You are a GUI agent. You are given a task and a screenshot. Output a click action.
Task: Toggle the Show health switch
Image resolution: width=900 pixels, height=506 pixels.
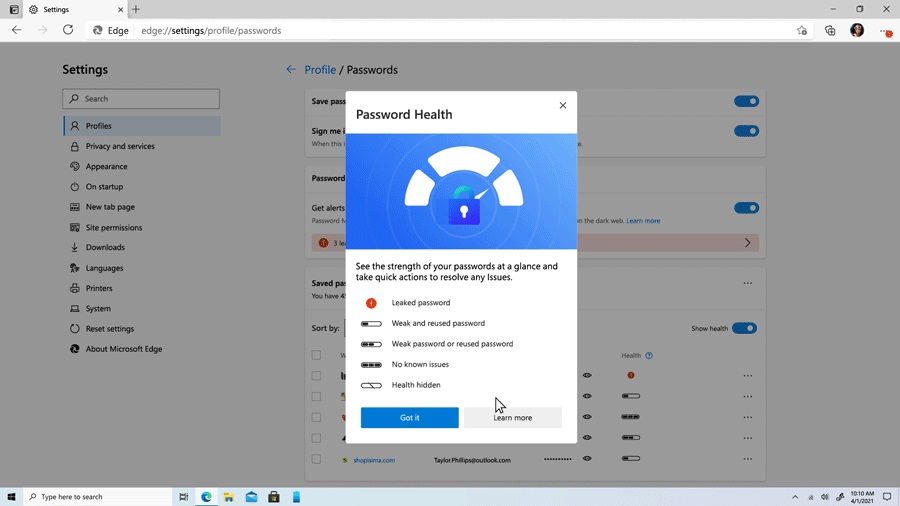[744, 328]
